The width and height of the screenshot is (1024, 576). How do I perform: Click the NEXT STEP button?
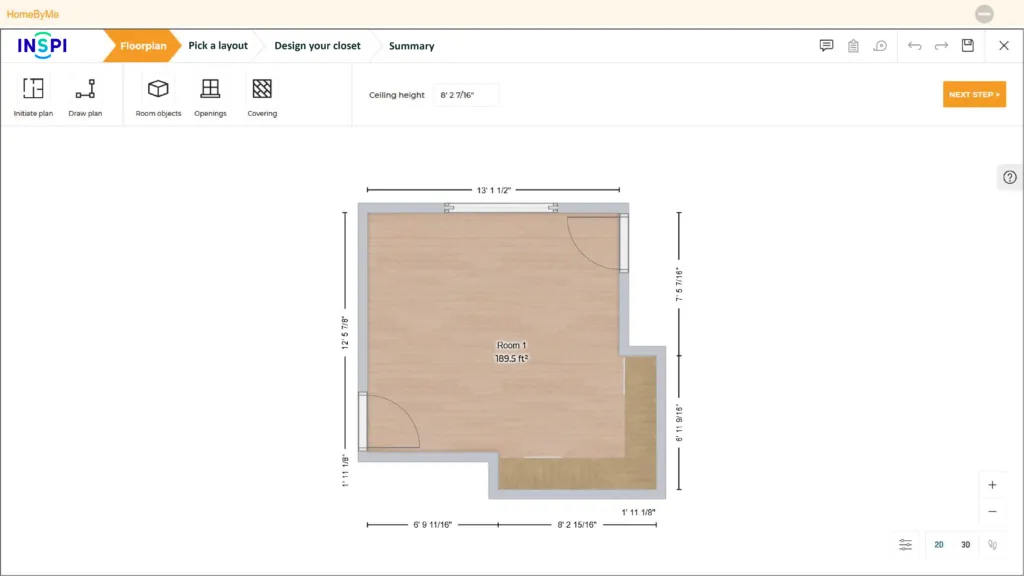(x=974, y=94)
